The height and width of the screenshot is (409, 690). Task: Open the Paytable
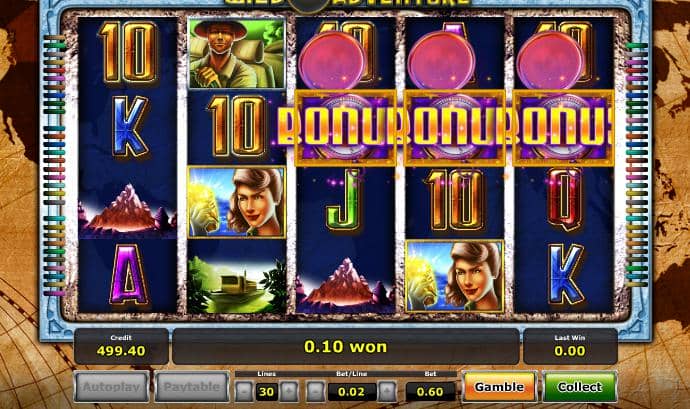pos(192,387)
